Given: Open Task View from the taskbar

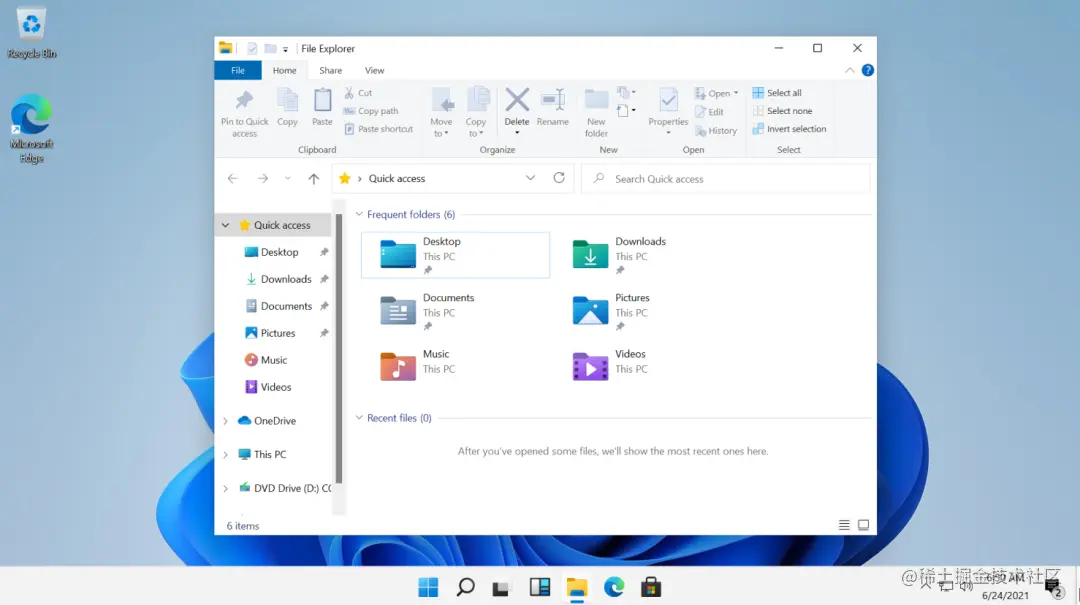Looking at the screenshot, I should (x=501, y=588).
